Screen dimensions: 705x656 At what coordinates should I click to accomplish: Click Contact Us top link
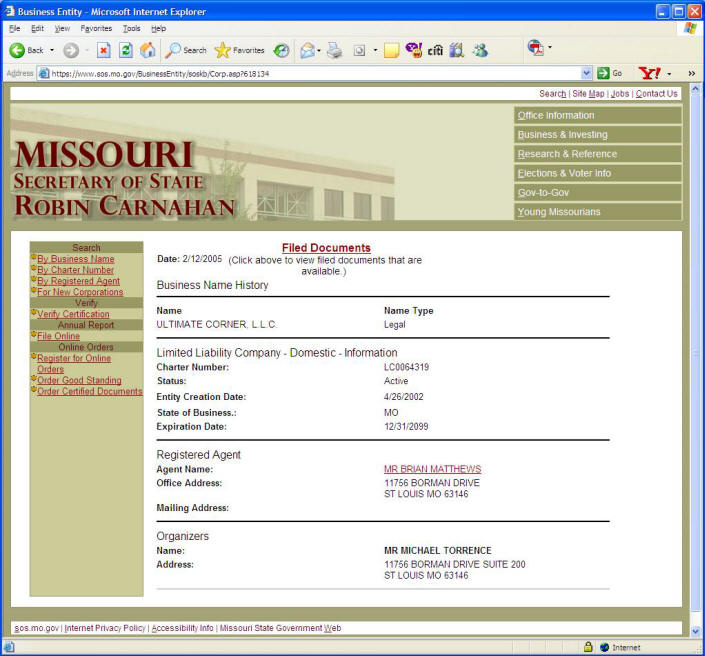[x=656, y=94]
